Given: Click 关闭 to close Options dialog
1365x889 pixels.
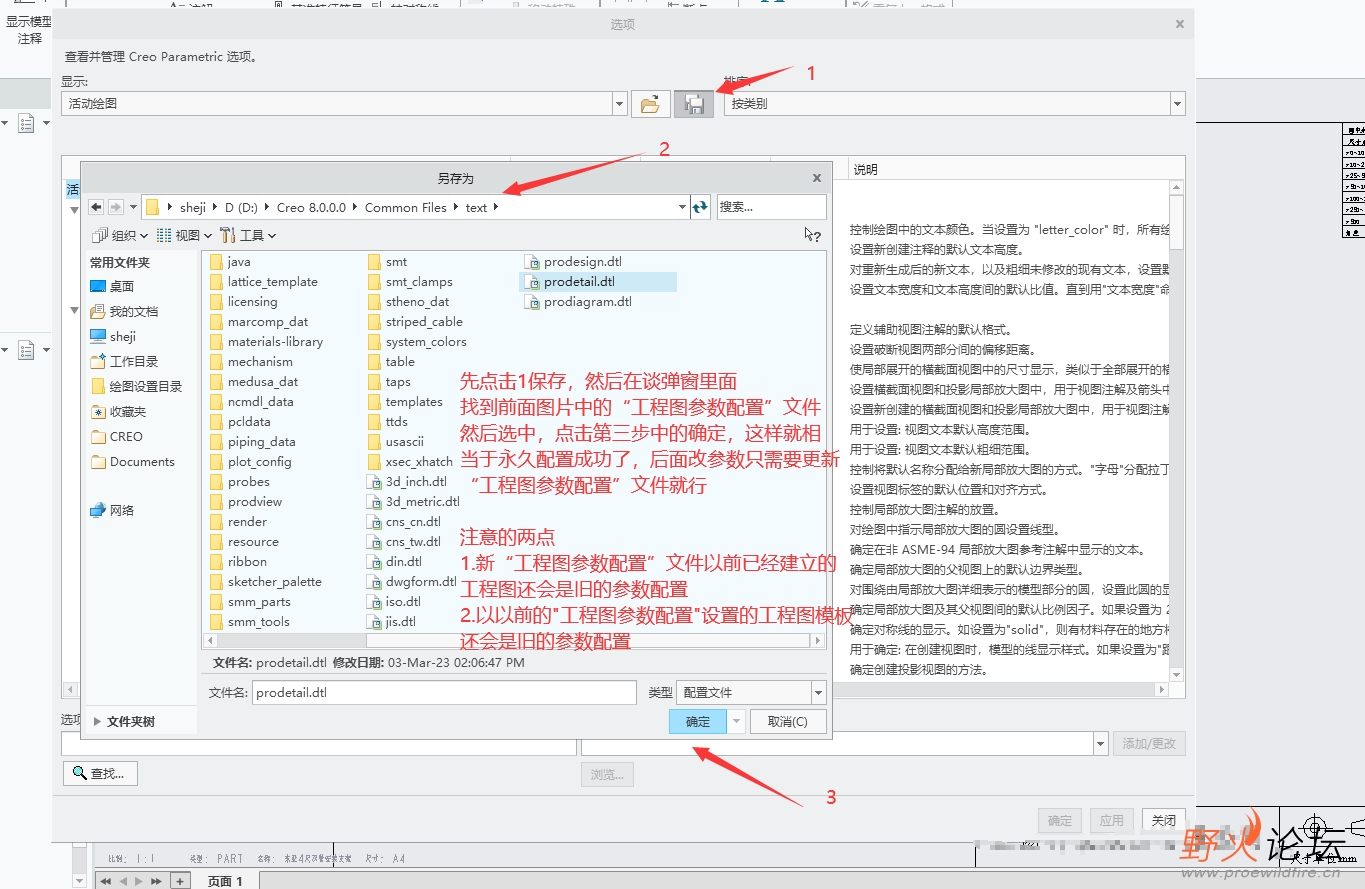Looking at the screenshot, I should pyautogui.click(x=1164, y=820).
